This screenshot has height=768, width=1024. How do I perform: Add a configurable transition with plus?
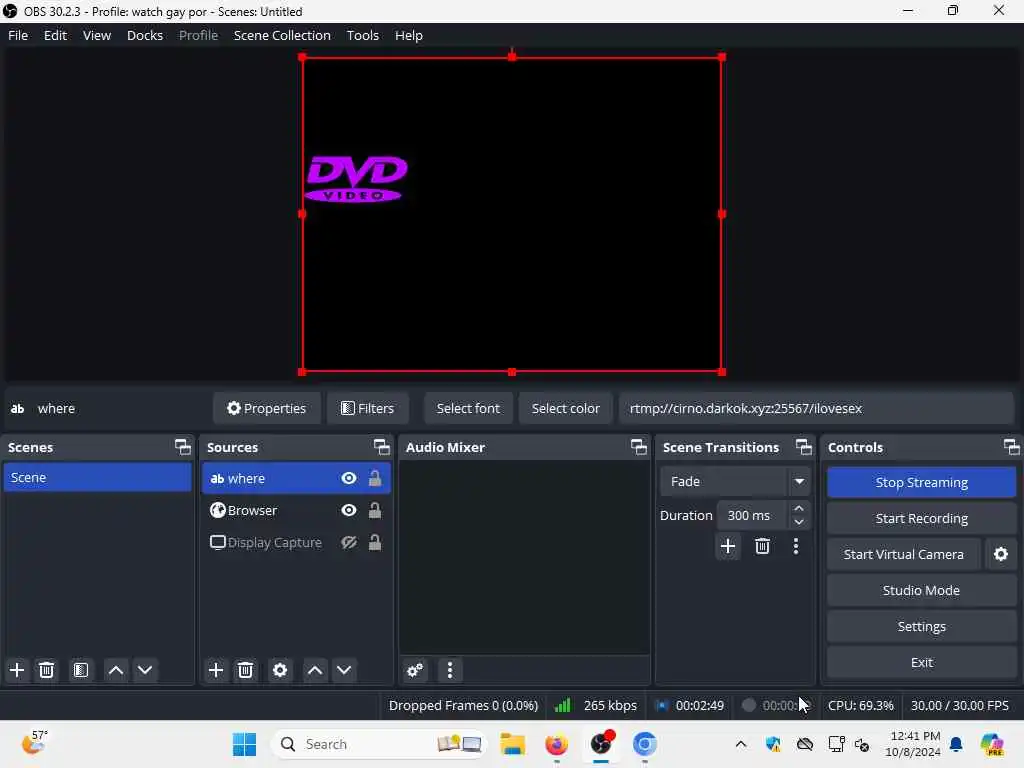[x=728, y=546]
